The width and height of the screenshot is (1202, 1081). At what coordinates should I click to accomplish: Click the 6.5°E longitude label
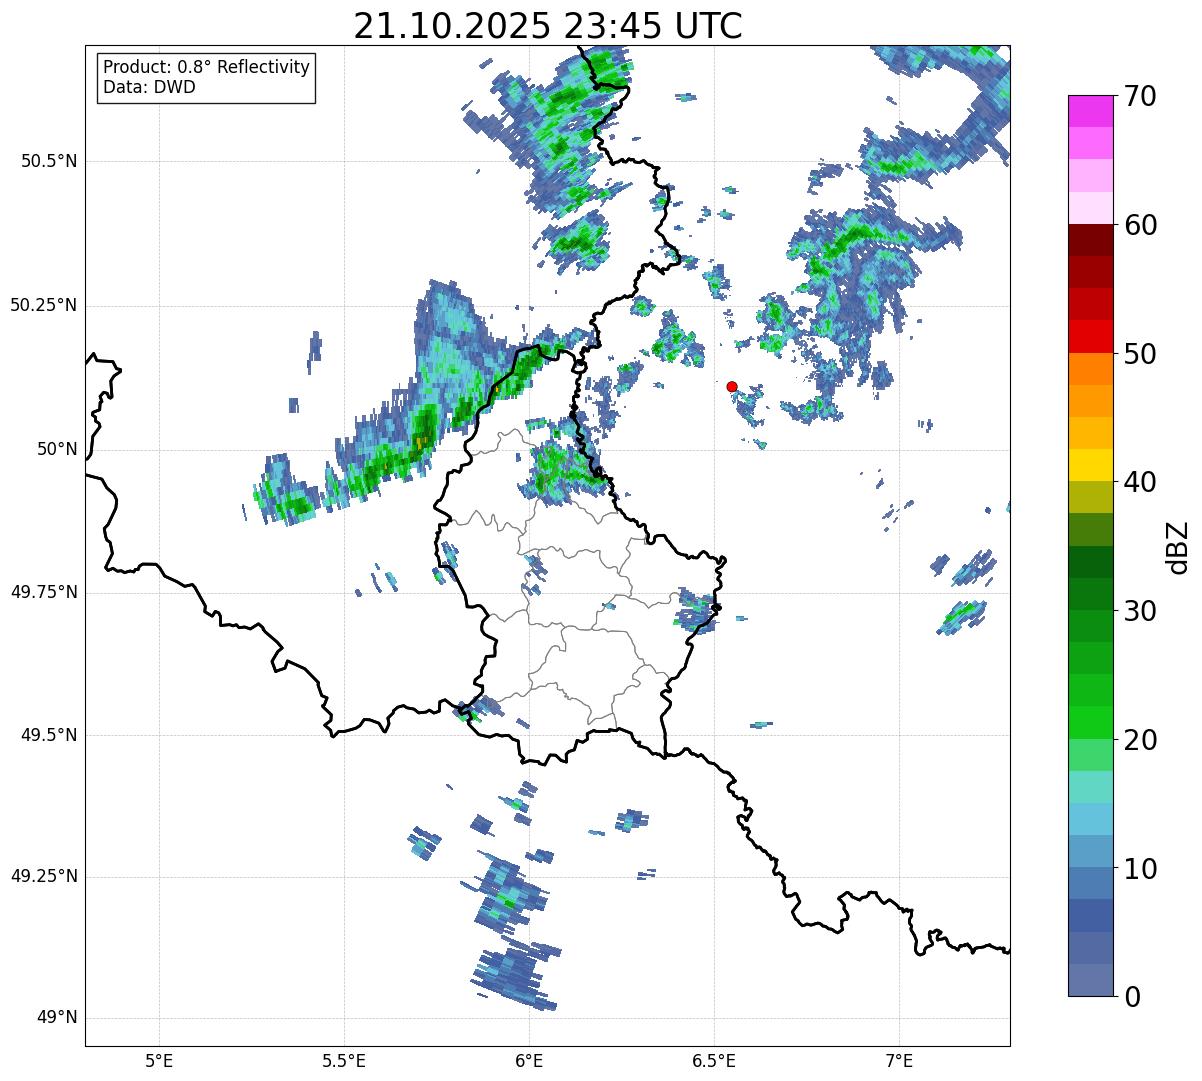pyautogui.click(x=714, y=1060)
